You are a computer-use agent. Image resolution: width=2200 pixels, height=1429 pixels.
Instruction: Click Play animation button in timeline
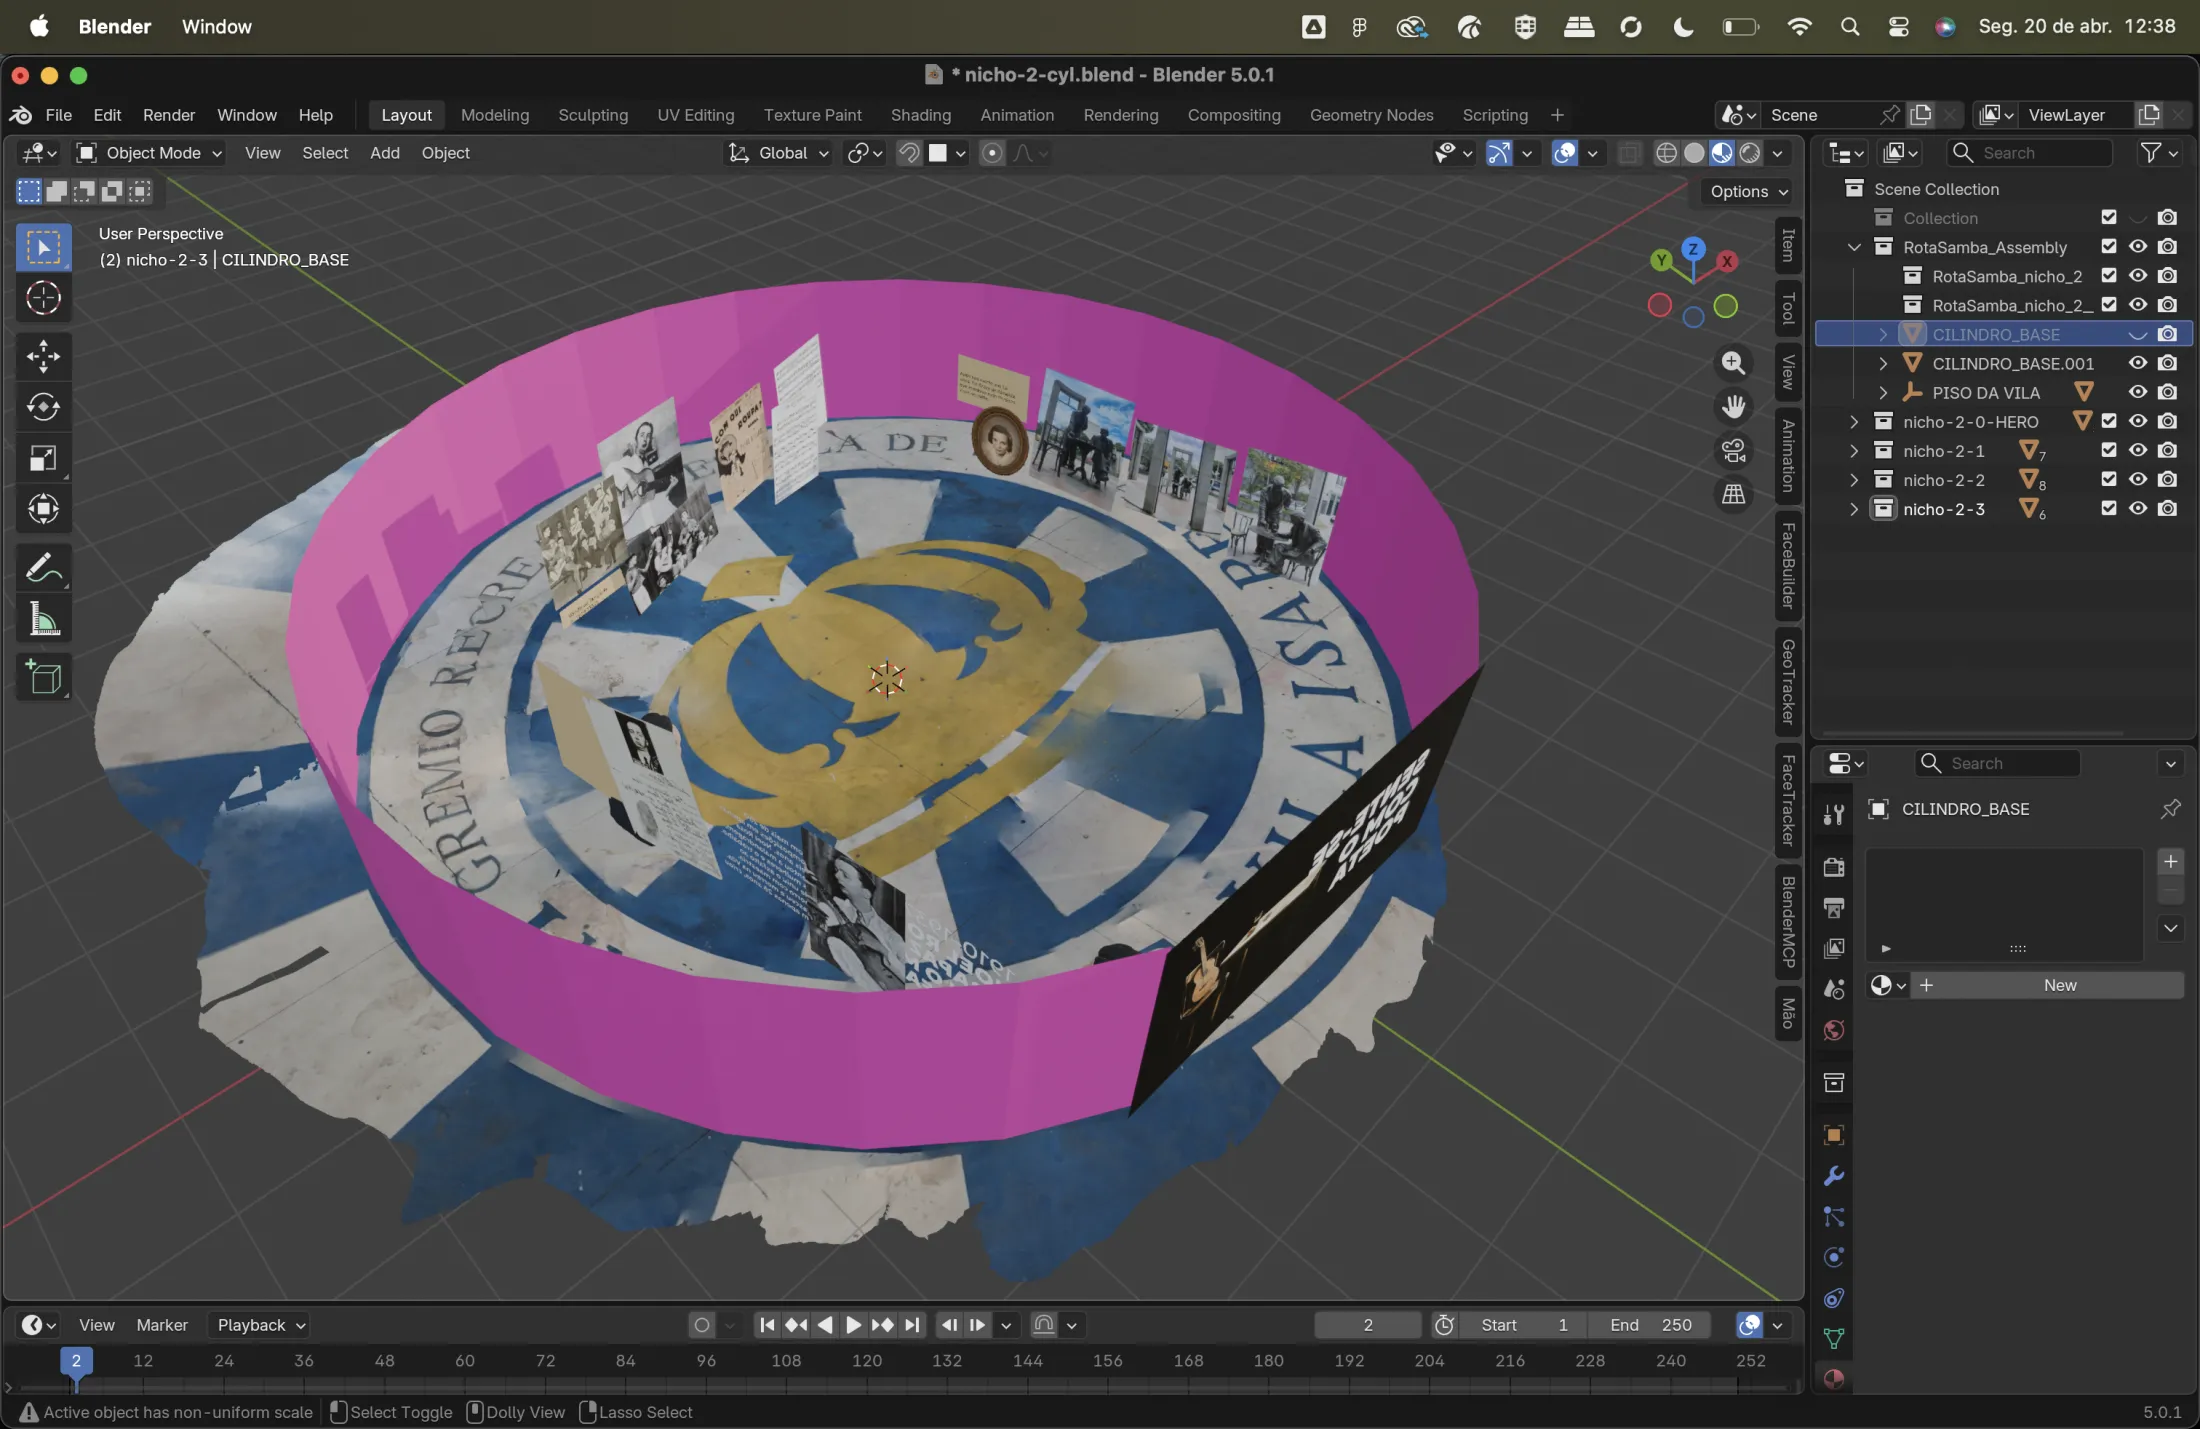pos(853,1325)
